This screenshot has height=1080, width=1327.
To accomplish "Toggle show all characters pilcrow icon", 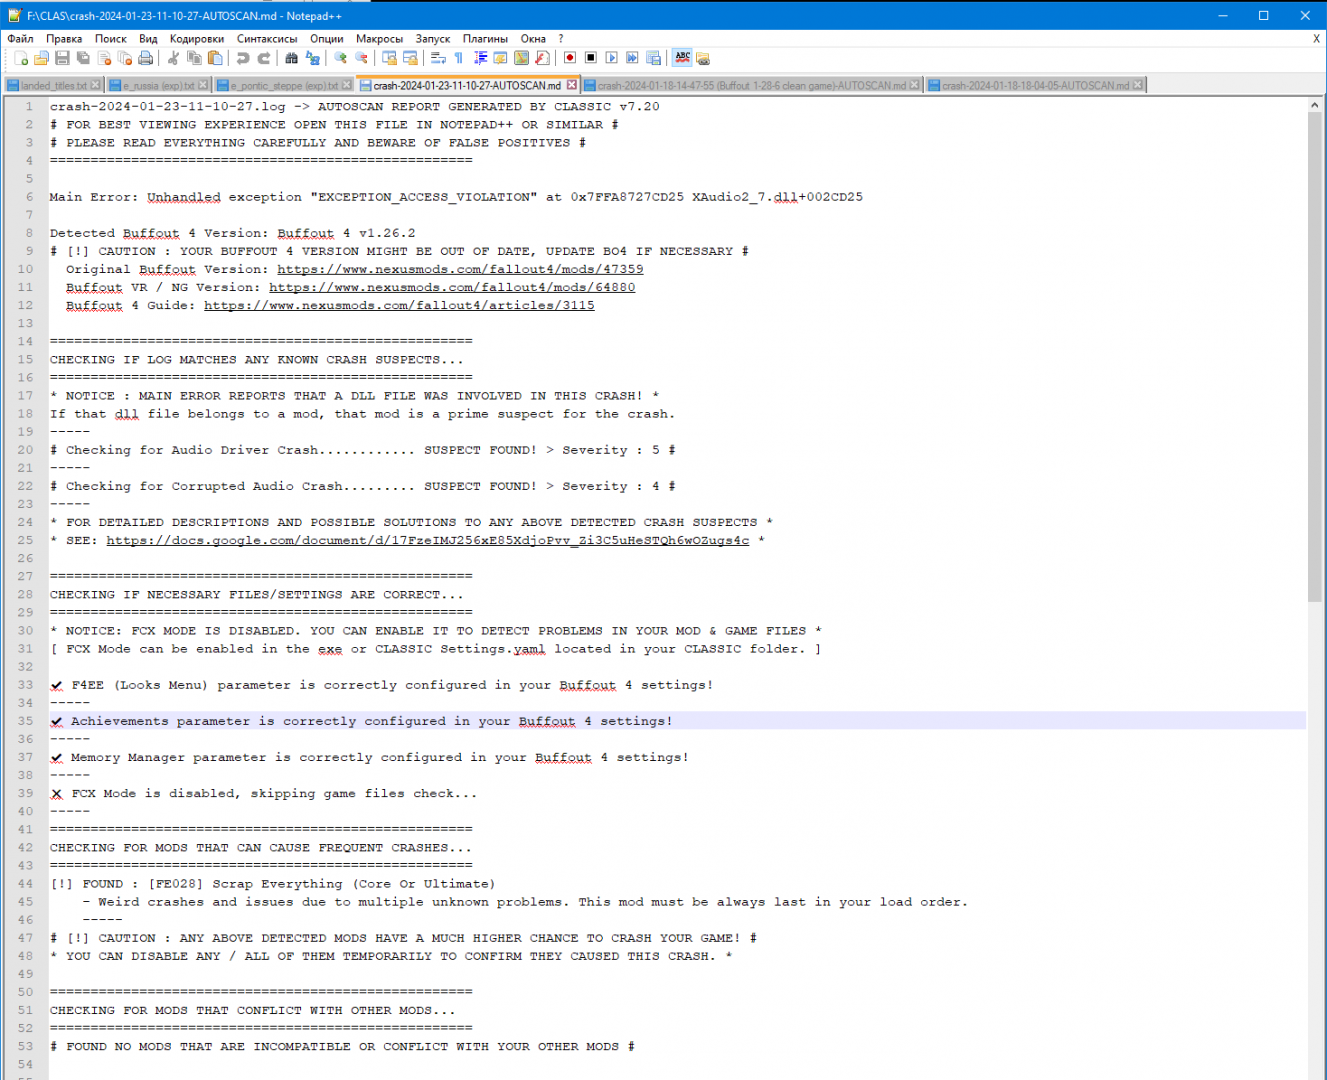I will pos(459,59).
